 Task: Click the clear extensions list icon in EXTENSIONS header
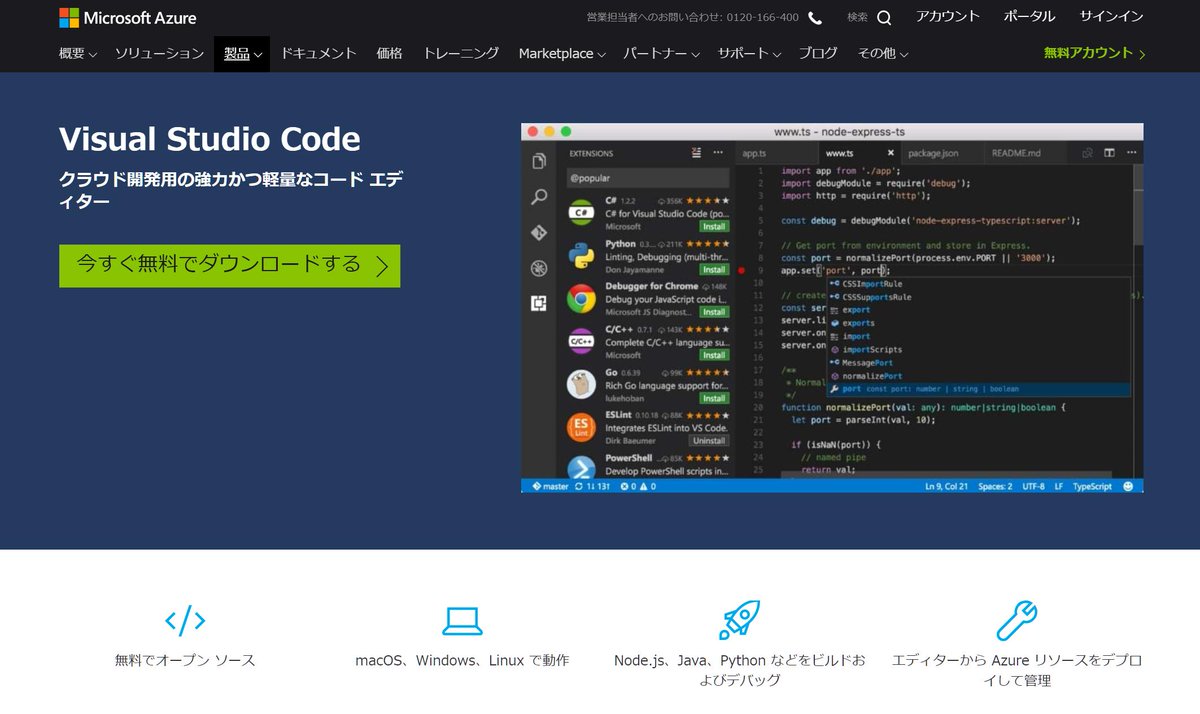[x=696, y=153]
